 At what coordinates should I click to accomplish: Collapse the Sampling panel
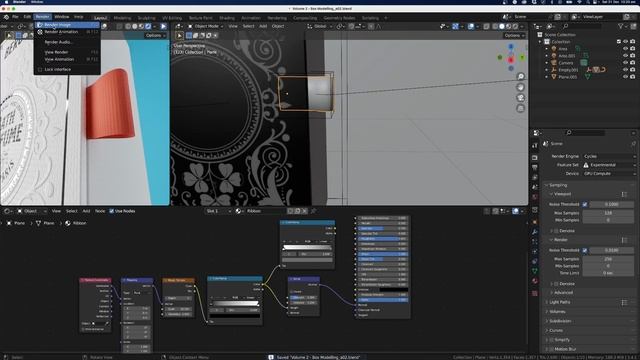(558, 185)
